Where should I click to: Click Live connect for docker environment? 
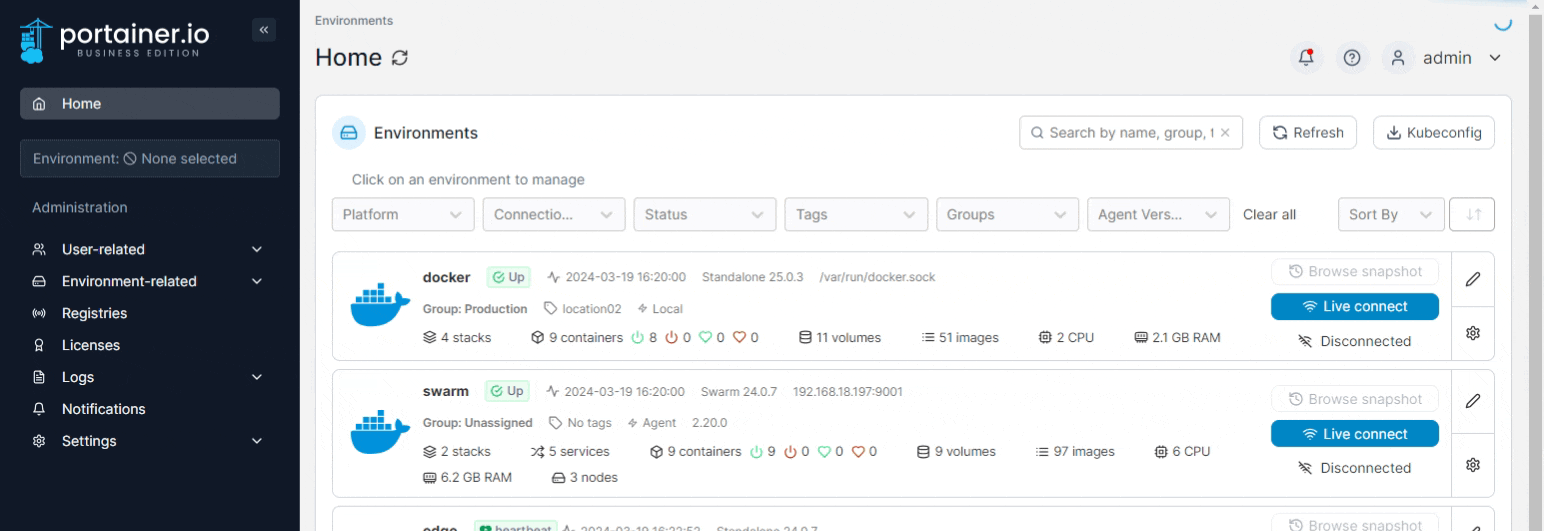tap(1354, 307)
